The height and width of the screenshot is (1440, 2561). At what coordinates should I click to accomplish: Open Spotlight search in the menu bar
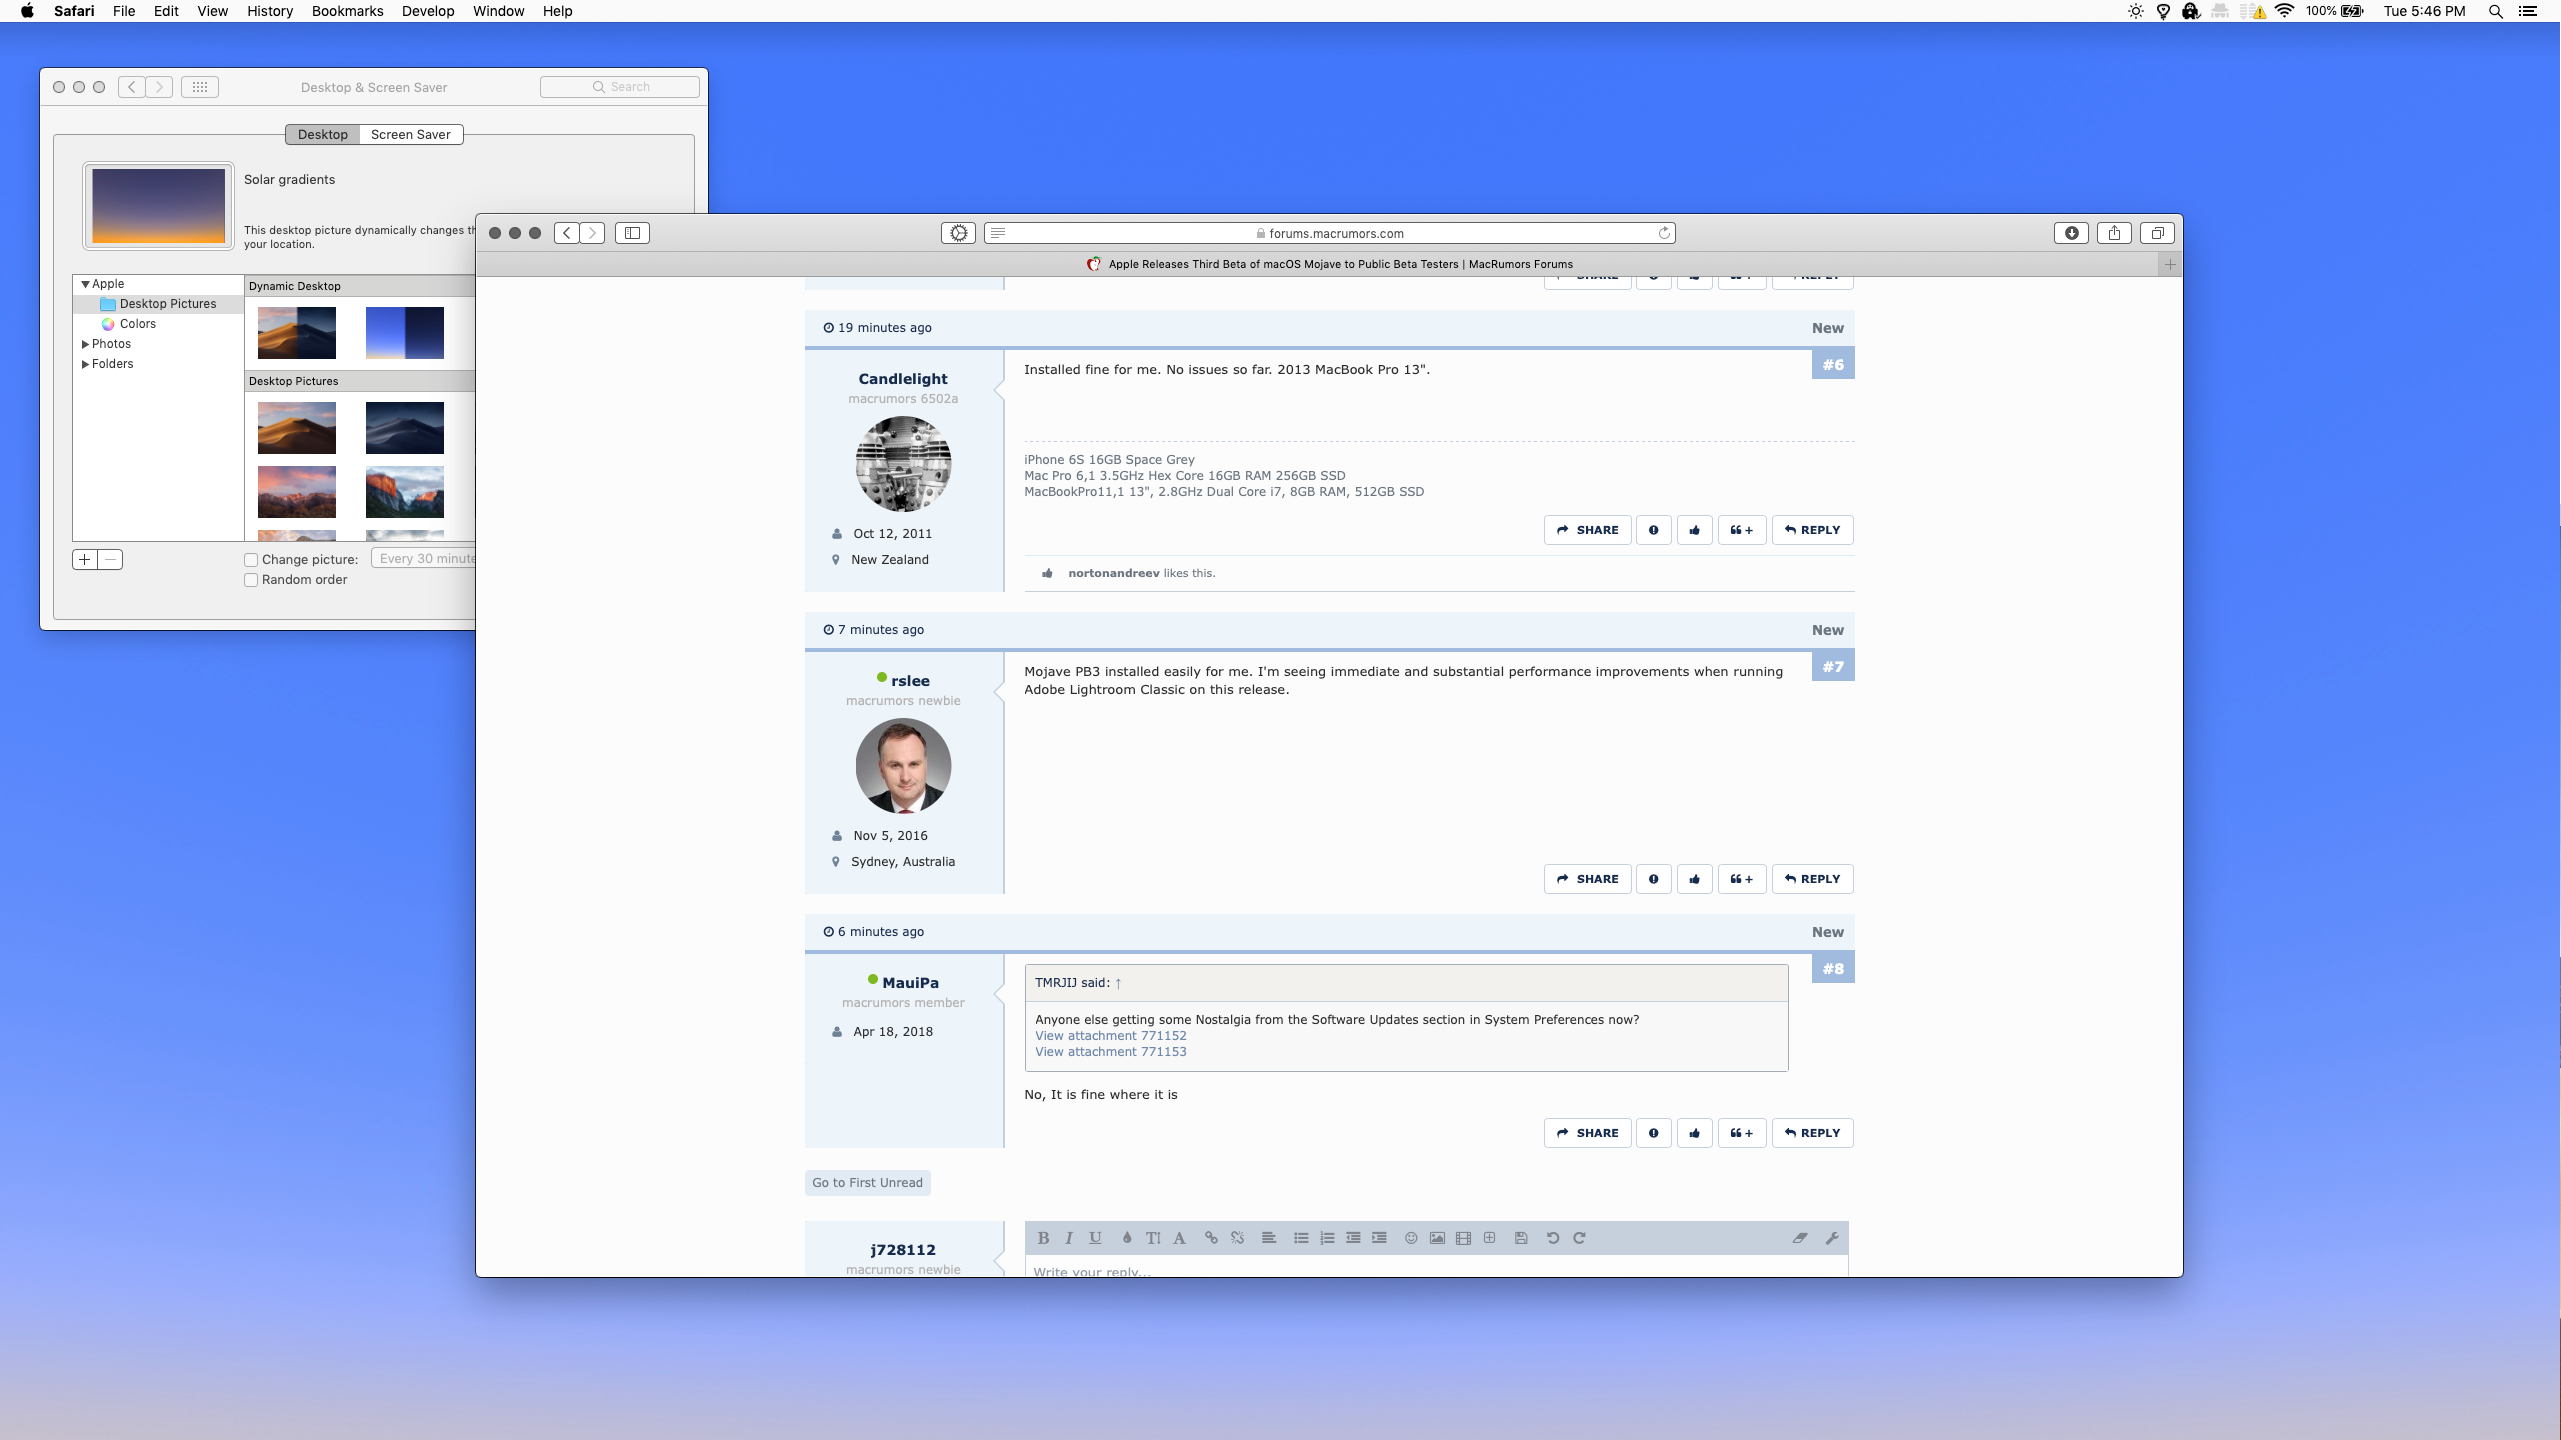2495,11
